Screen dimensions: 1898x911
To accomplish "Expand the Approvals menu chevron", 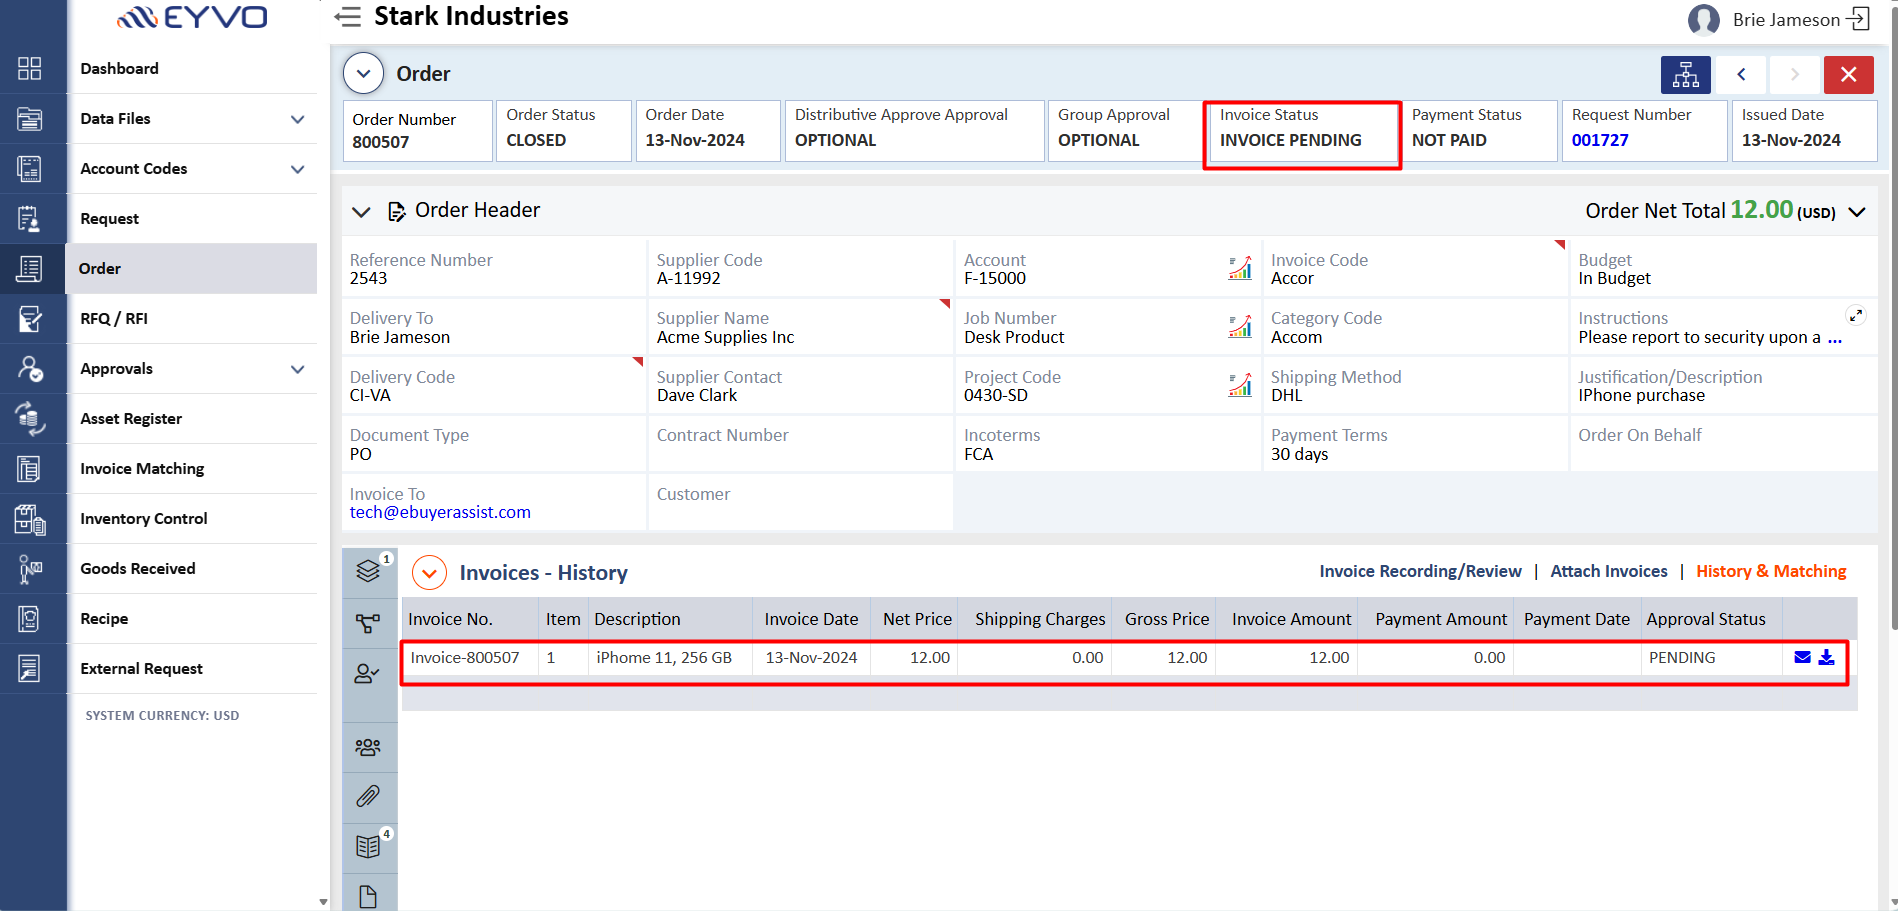I will pos(297,369).
